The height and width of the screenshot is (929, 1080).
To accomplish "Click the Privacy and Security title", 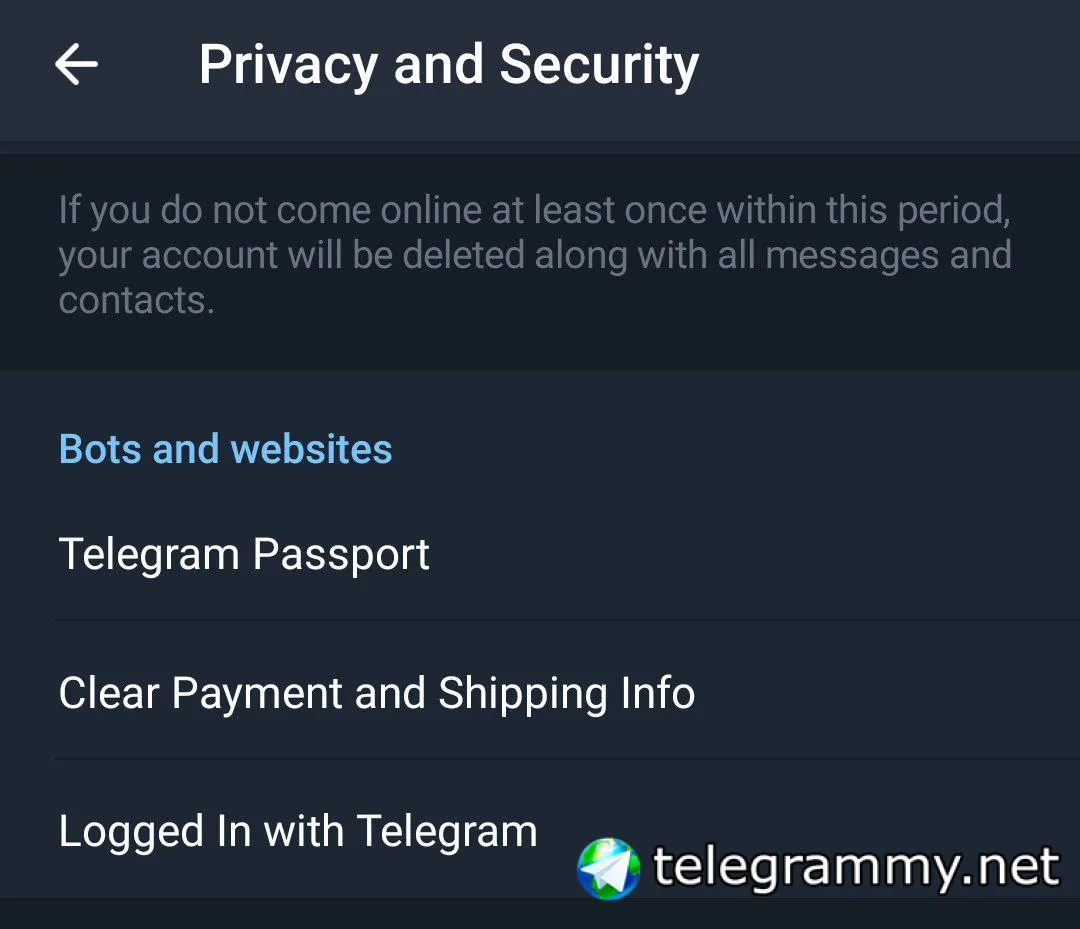I will pyautogui.click(x=448, y=66).
